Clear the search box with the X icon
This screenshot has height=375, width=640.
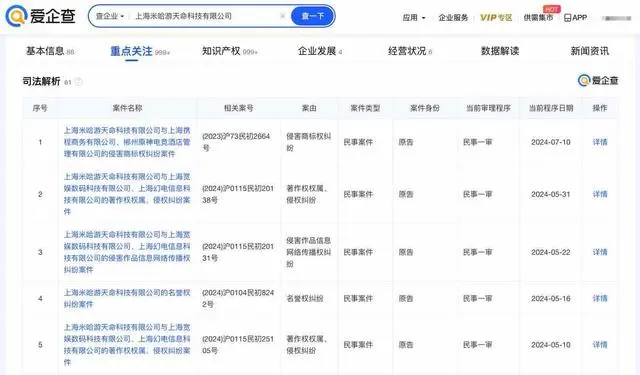pos(282,16)
